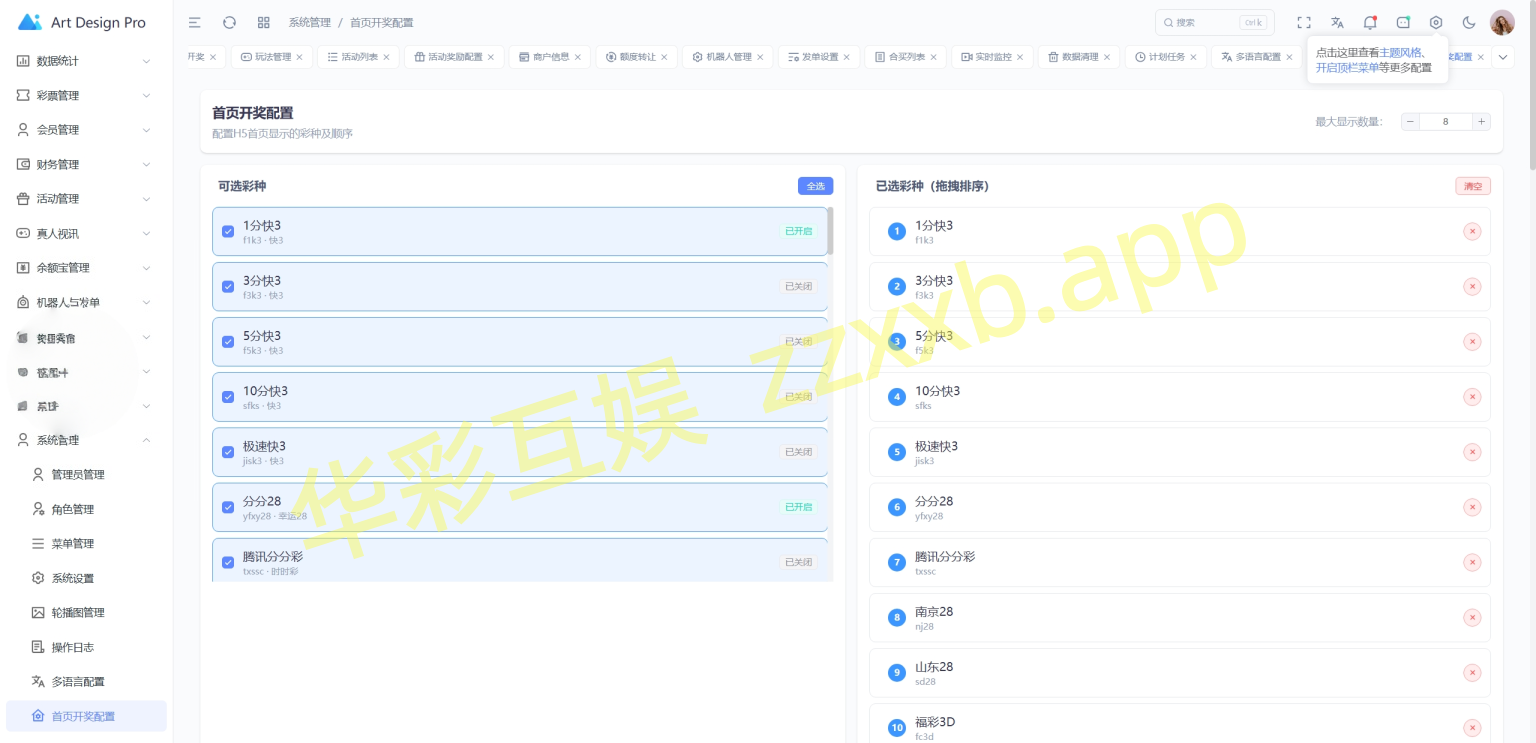Viewport: 1536px width, 743px height.
Task: Increase the max display count with plus
Action: [1481, 122]
